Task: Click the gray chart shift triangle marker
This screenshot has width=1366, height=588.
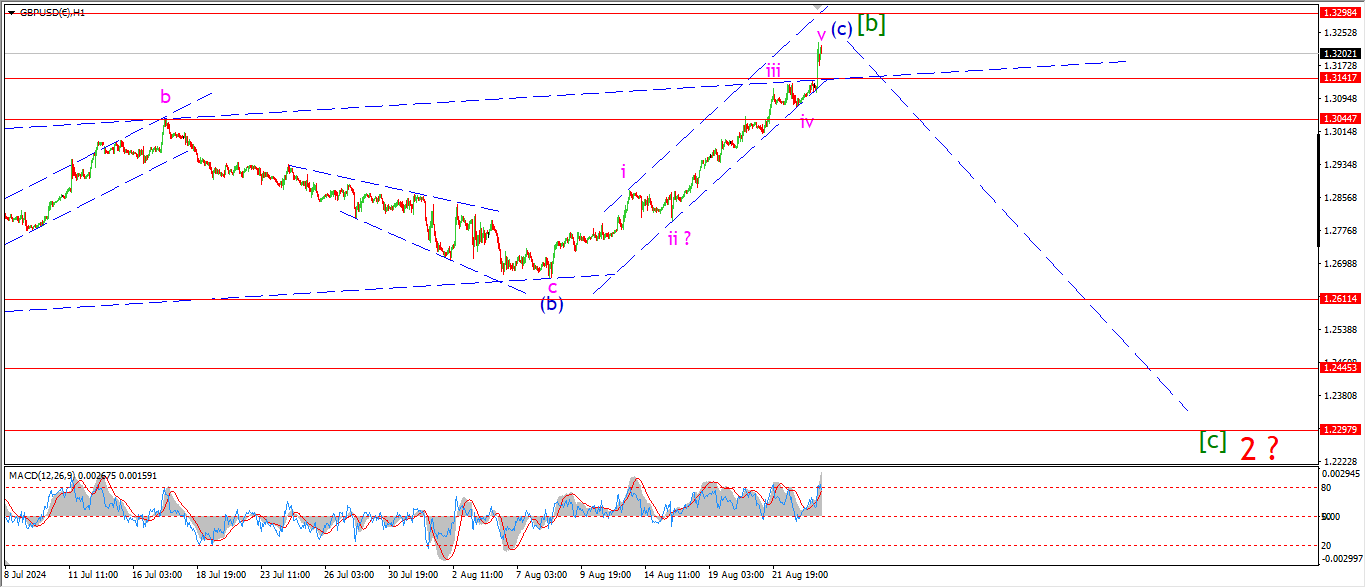Action: 820,6
